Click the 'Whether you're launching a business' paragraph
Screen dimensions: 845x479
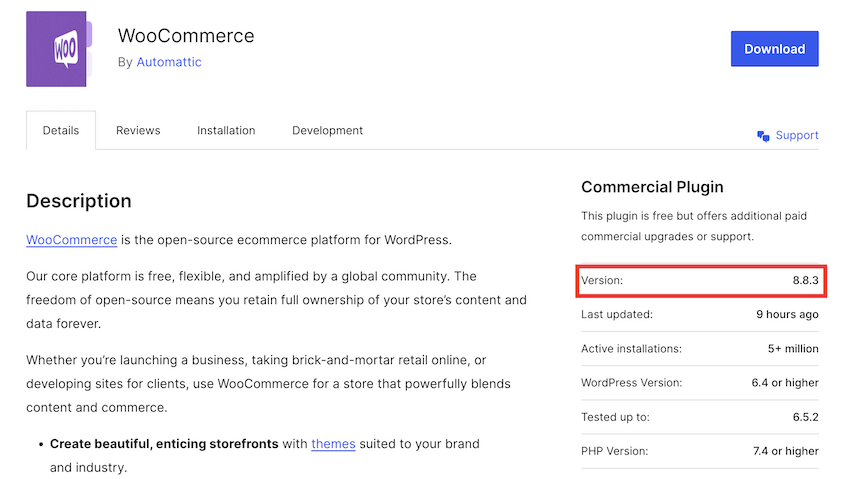[268, 384]
